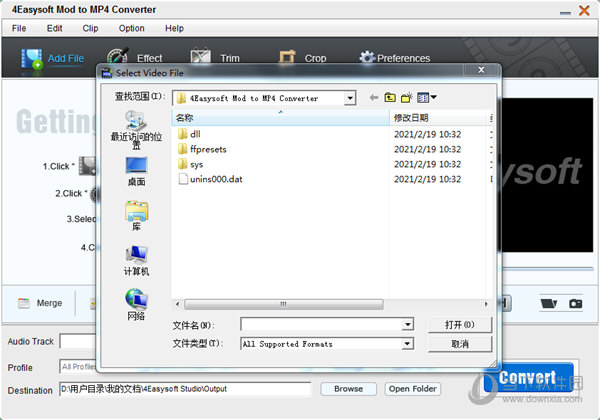Screen dimensions: 600x420
Task: Click the Profile combo box
Action: click(x=78, y=367)
